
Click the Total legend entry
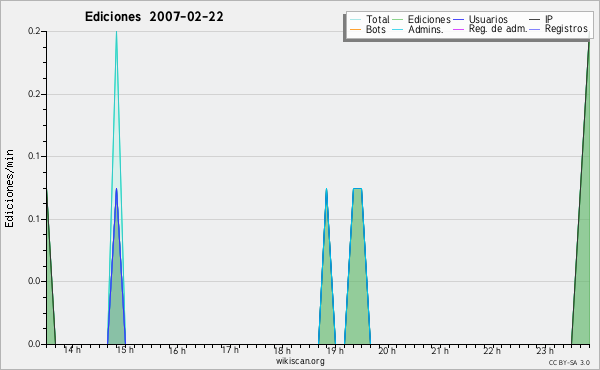(x=370, y=19)
